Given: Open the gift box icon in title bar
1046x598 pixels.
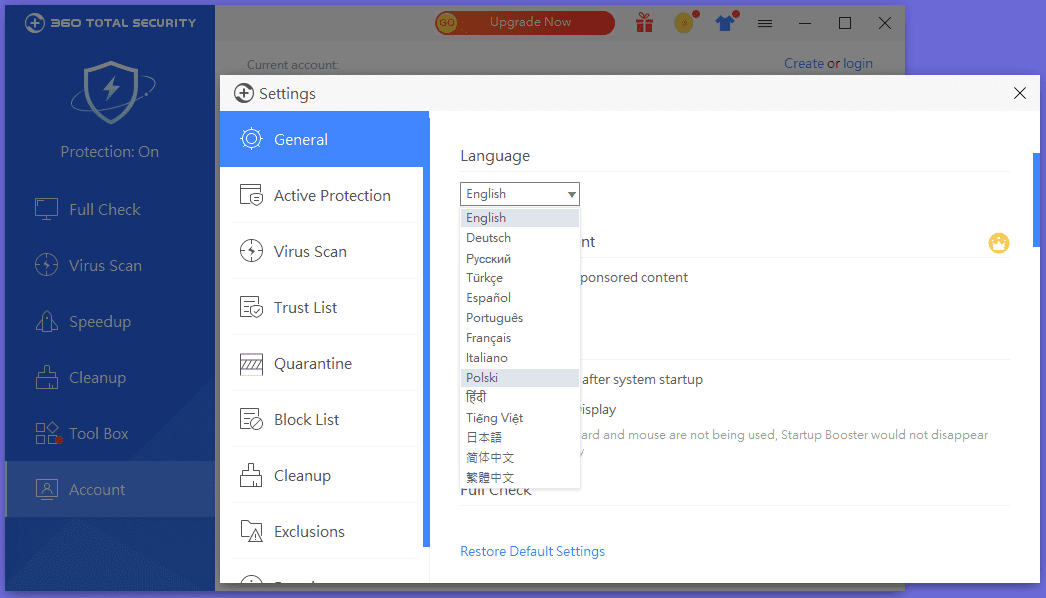Looking at the screenshot, I should click(x=644, y=23).
